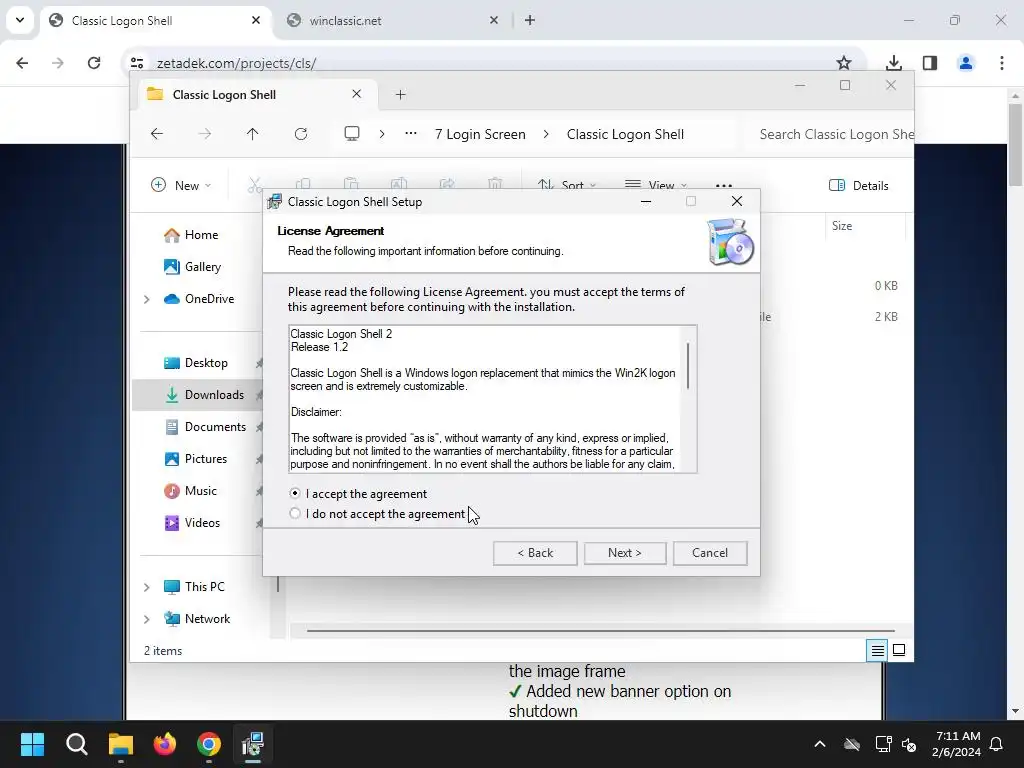Image resolution: width=1024 pixels, height=768 pixels.
Task: Click setup installer taskbar icon
Action: 253,744
